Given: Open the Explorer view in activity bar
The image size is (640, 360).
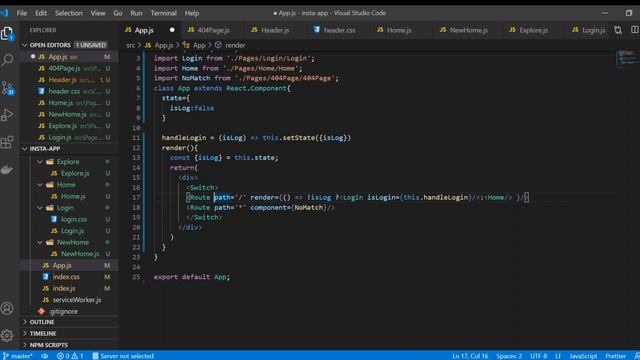Looking at the screenshot, I should pos(7,33).
